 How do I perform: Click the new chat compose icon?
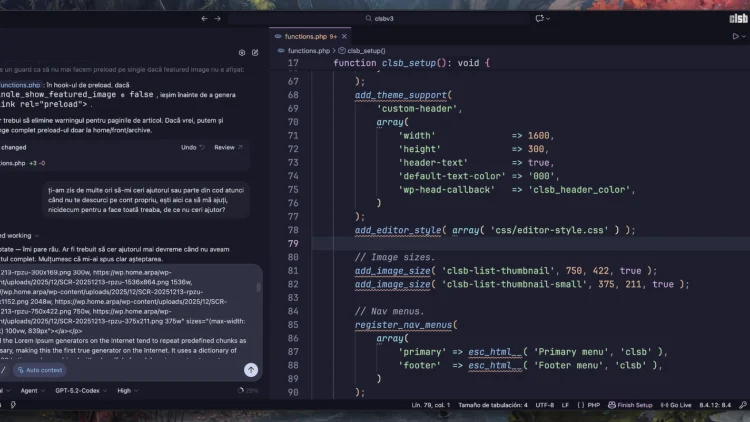pos(254,52)
